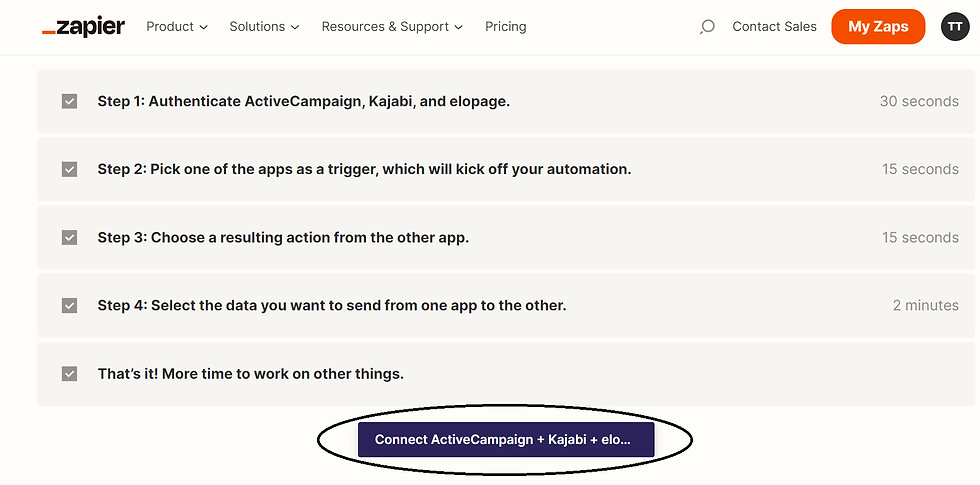Expand the Product dropdown menu
This screenshot has width=980, height=485.
pyautogui.click(x=177, y=27)
